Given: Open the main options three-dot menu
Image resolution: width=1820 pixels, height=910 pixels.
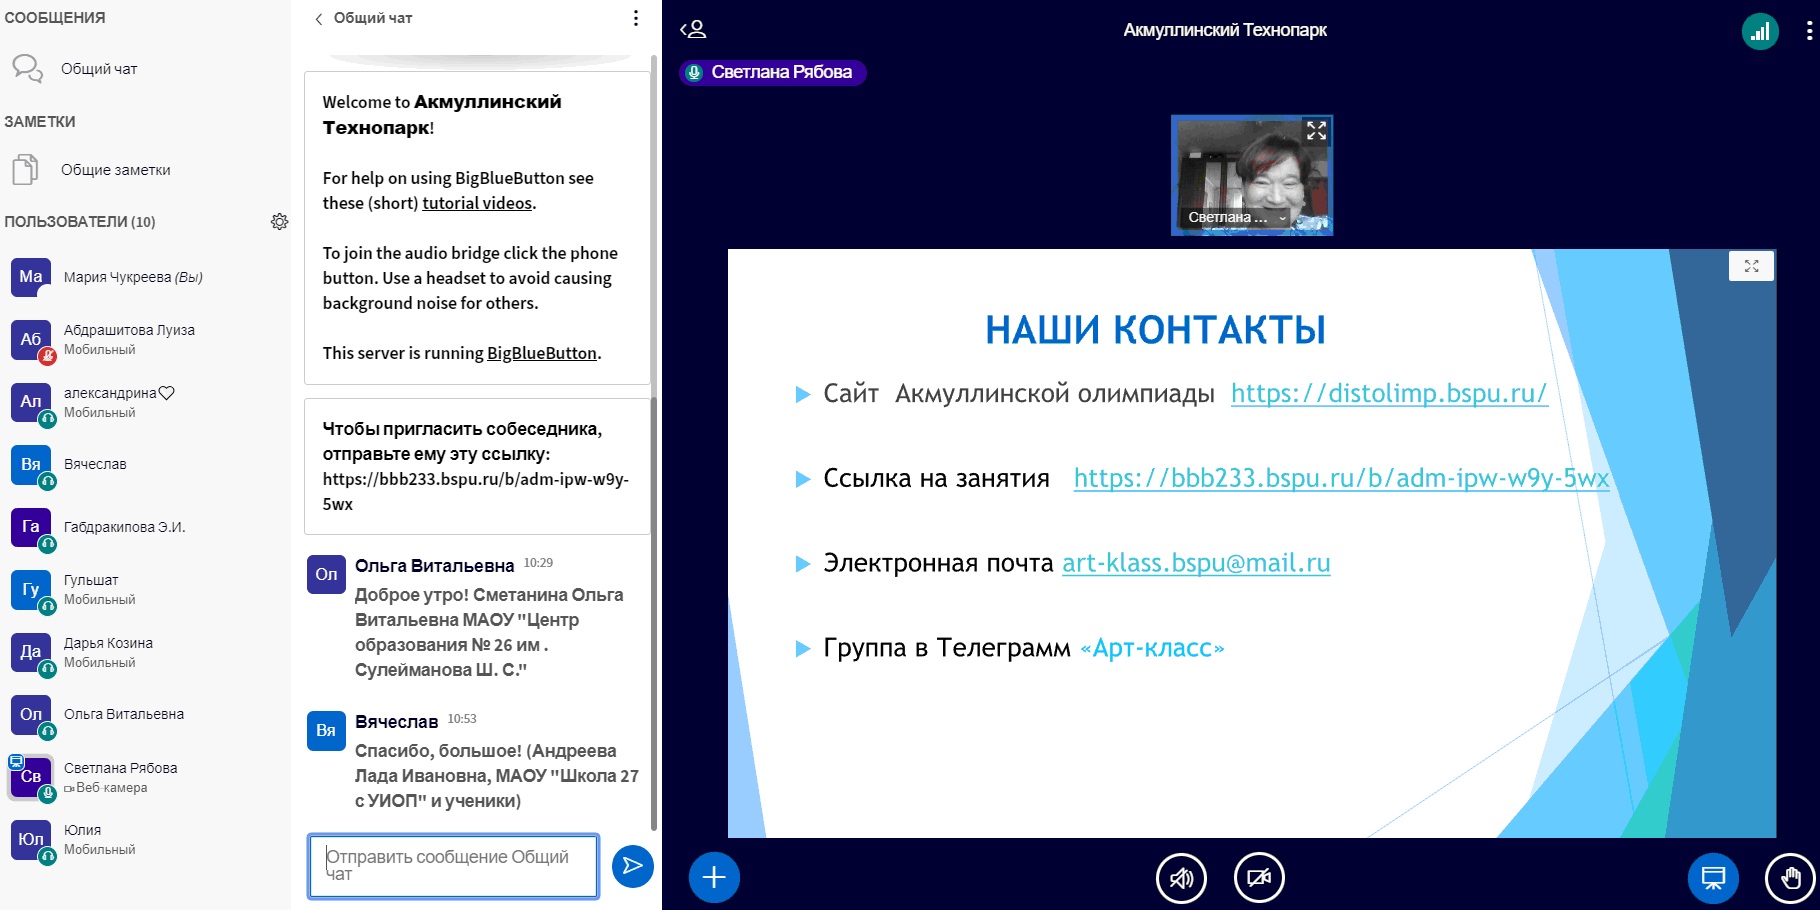Looking at the screenshot, I should (x=1808, y=31).
